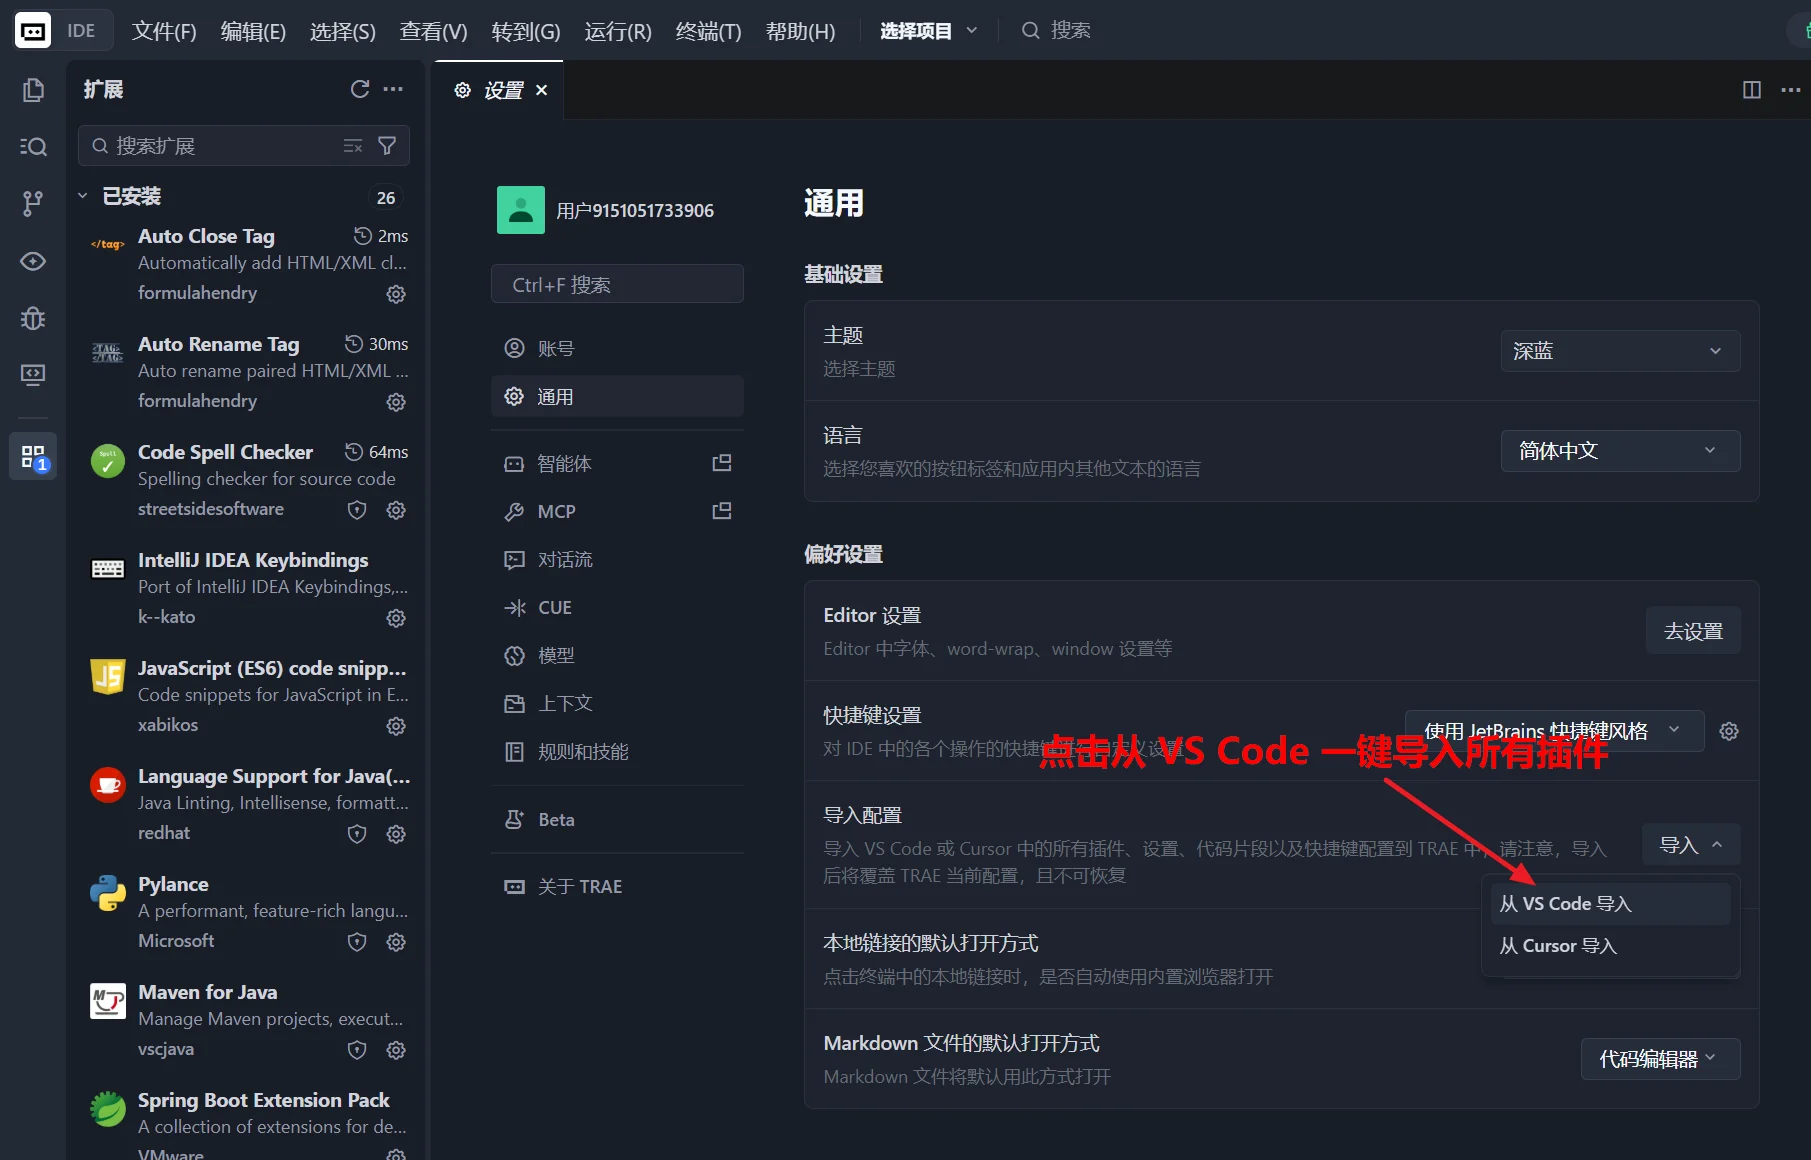Open Beta settings section

(x=617, y=819)
